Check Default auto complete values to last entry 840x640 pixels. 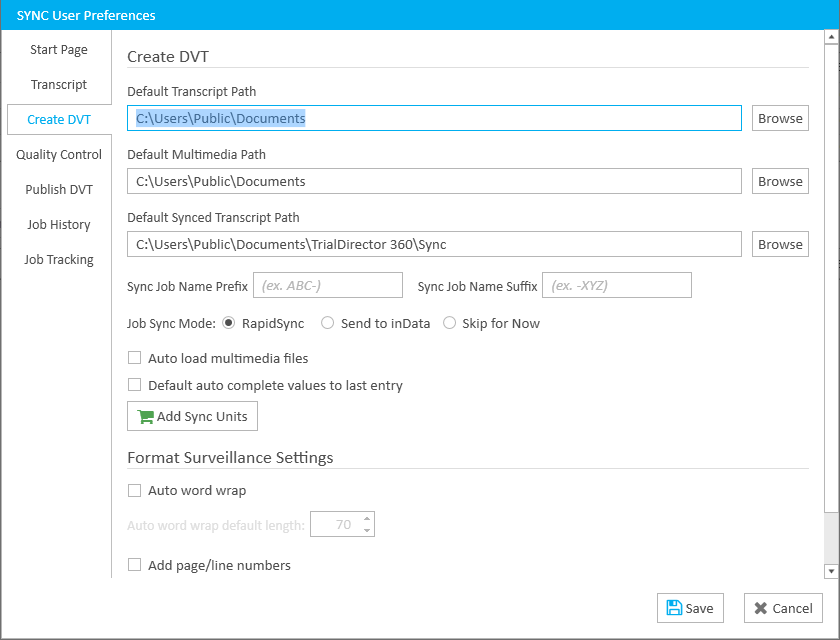134,385
